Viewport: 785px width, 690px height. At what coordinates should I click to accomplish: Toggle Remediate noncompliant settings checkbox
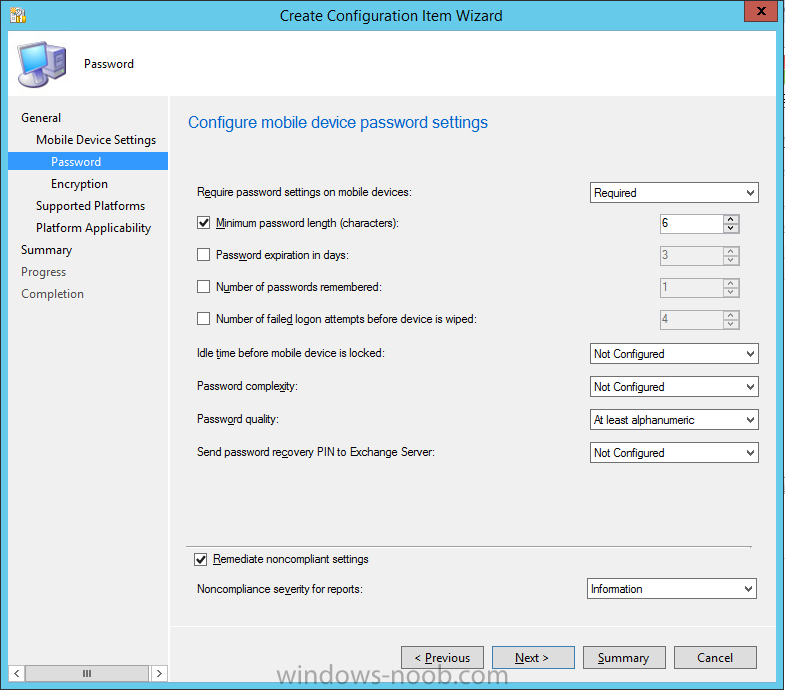pos(200,559)
